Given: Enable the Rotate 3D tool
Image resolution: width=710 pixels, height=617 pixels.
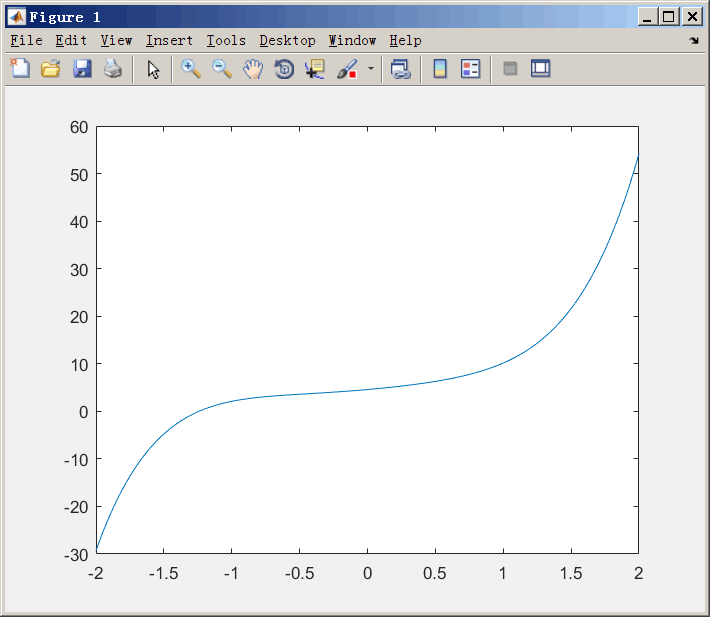Looking at the screenshot, I should click(x=284, y=69).
